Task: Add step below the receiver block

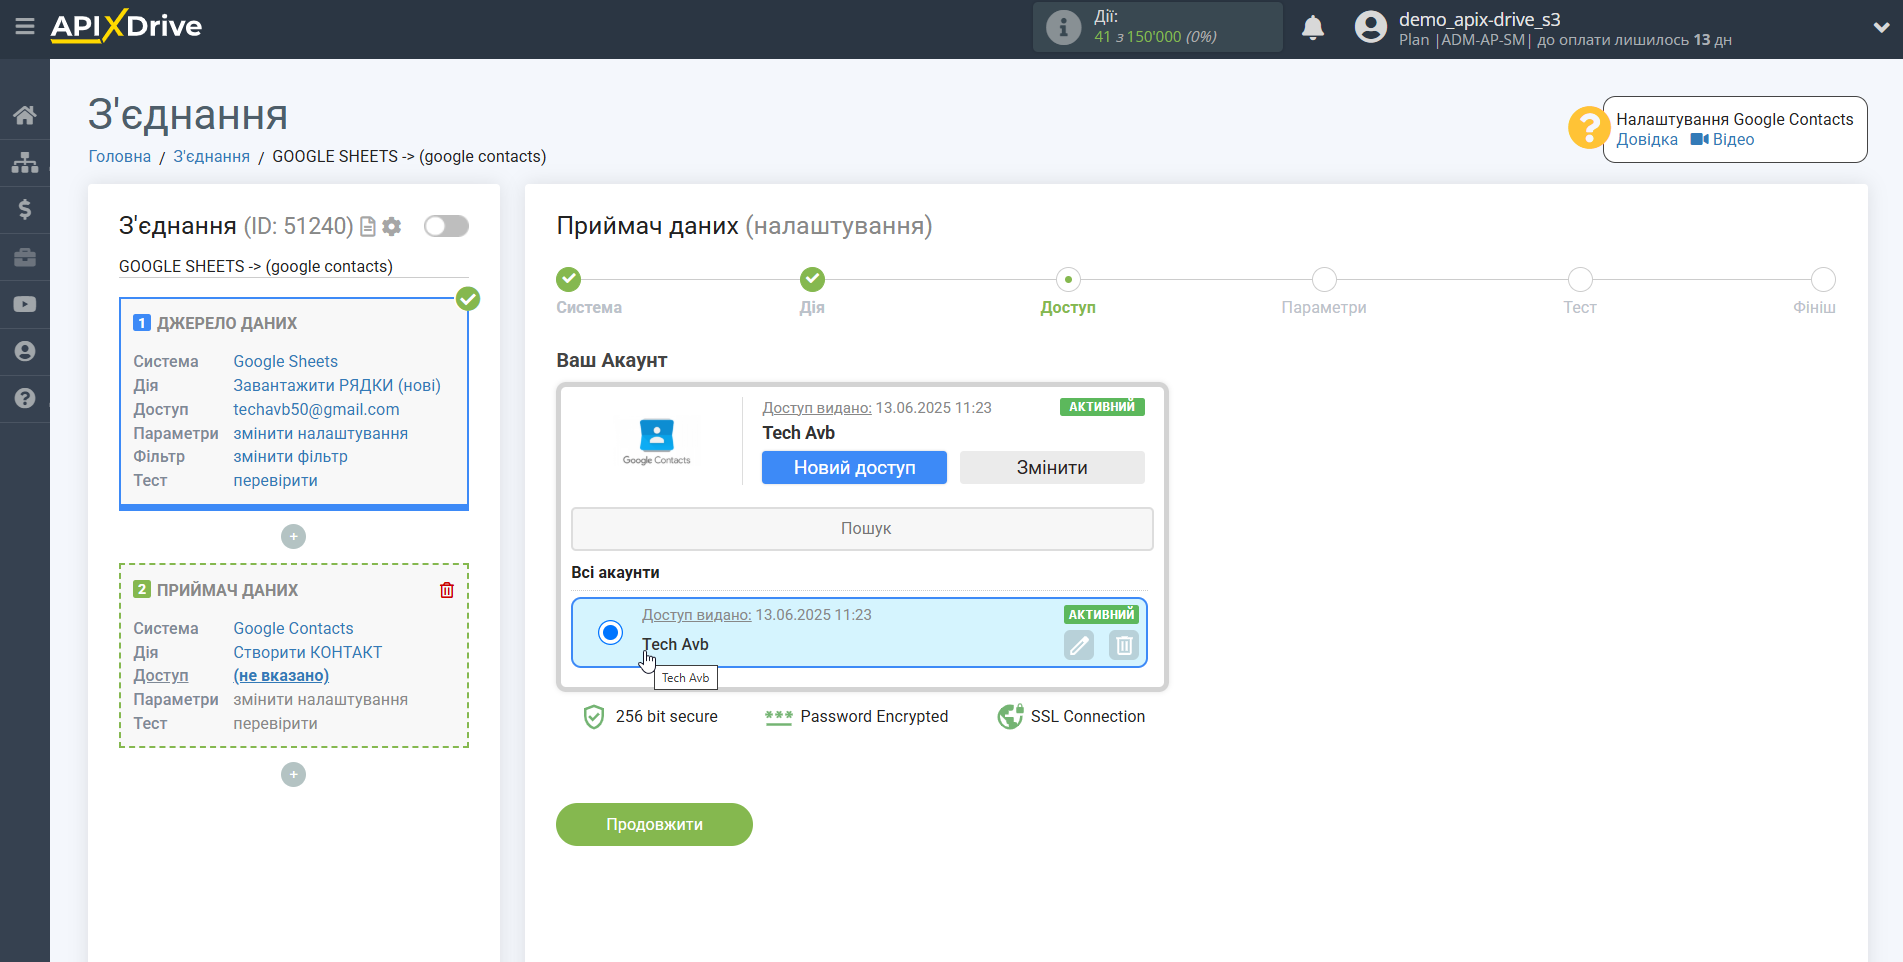Action: pyautogui.click(x=293, y=775)
